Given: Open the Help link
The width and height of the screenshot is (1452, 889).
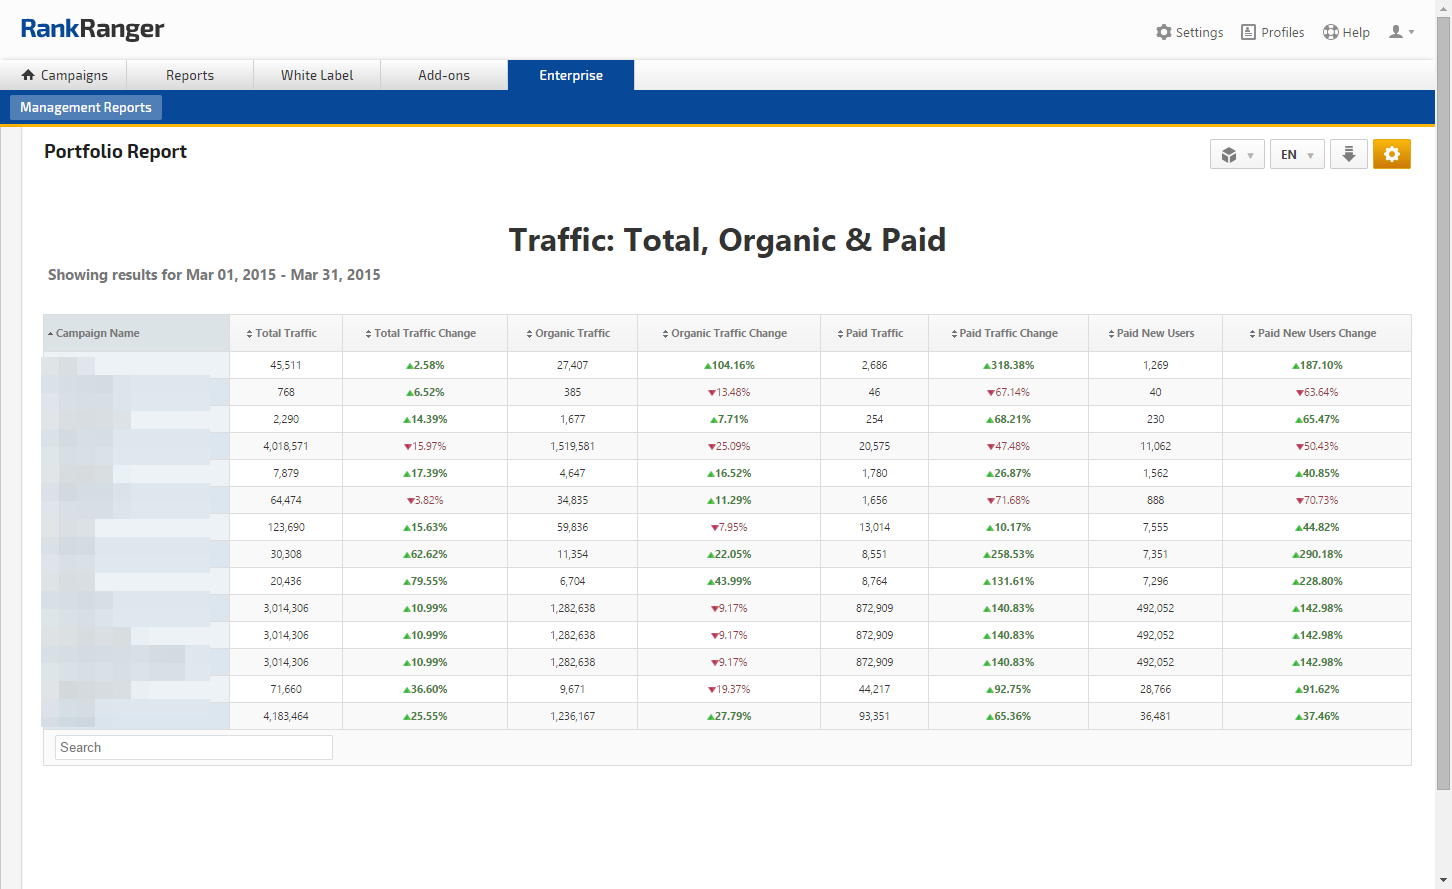Looking at the screenshot, I should [x=1346, y=32].
